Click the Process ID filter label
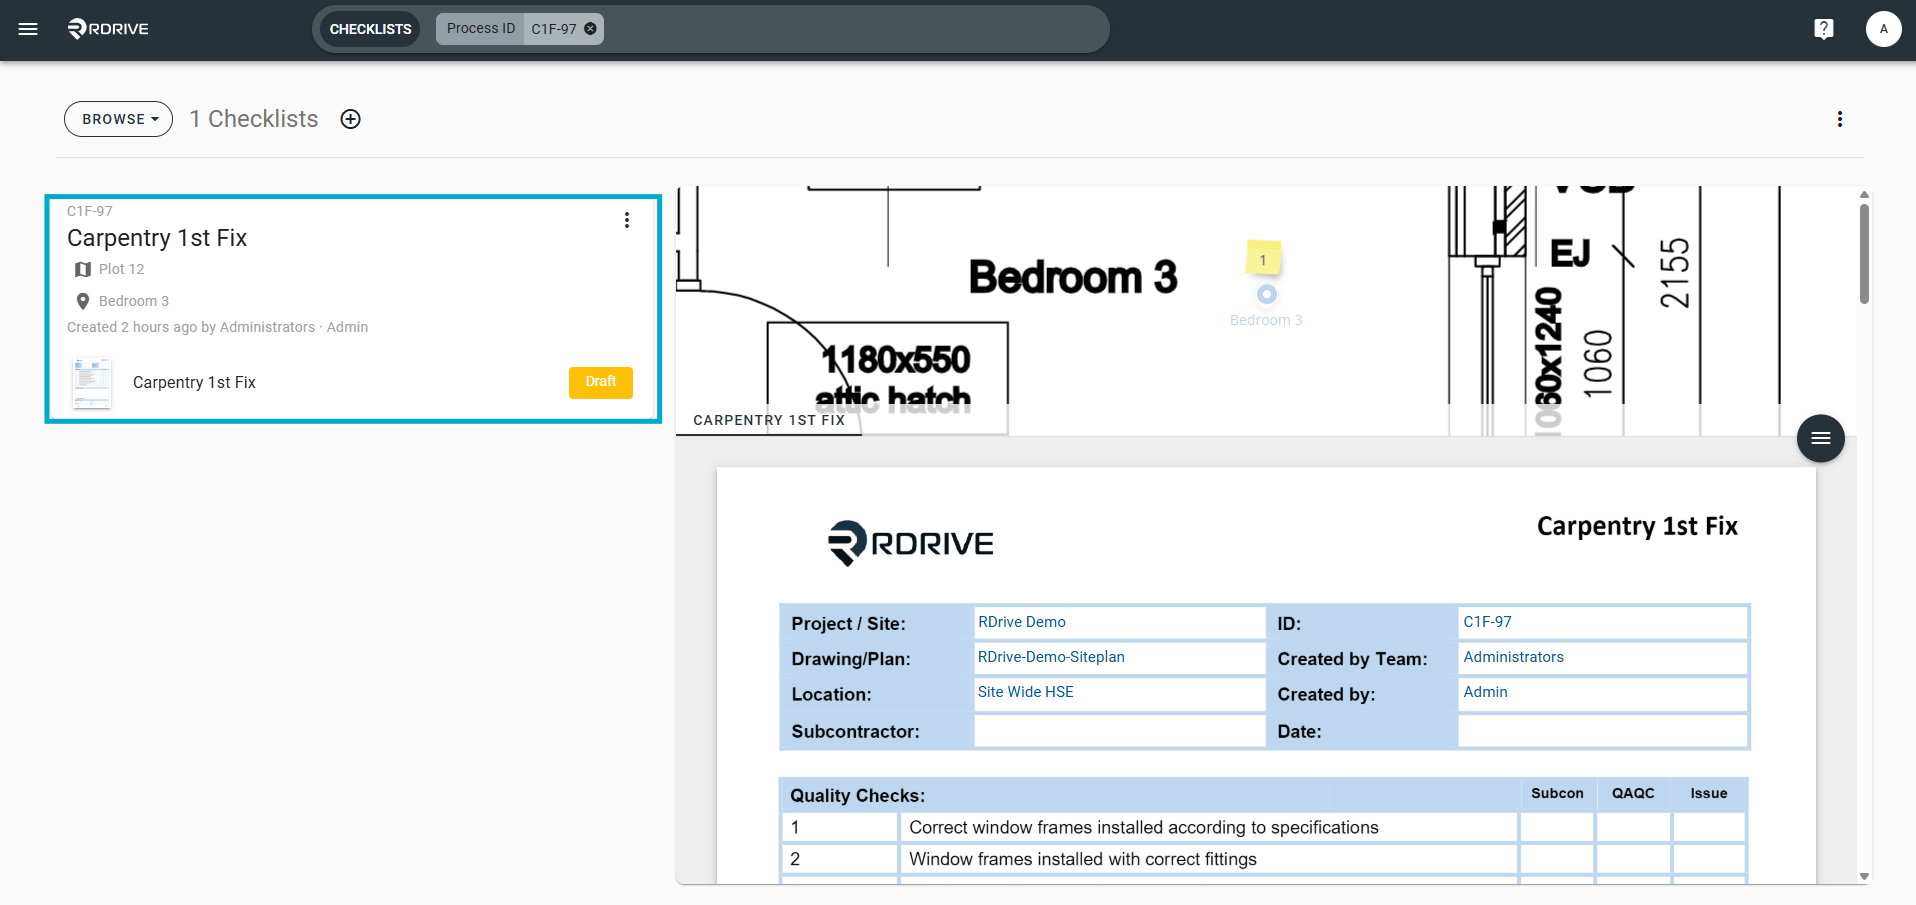The height and width of the screenshot is (905, 1916). (481, 29)
